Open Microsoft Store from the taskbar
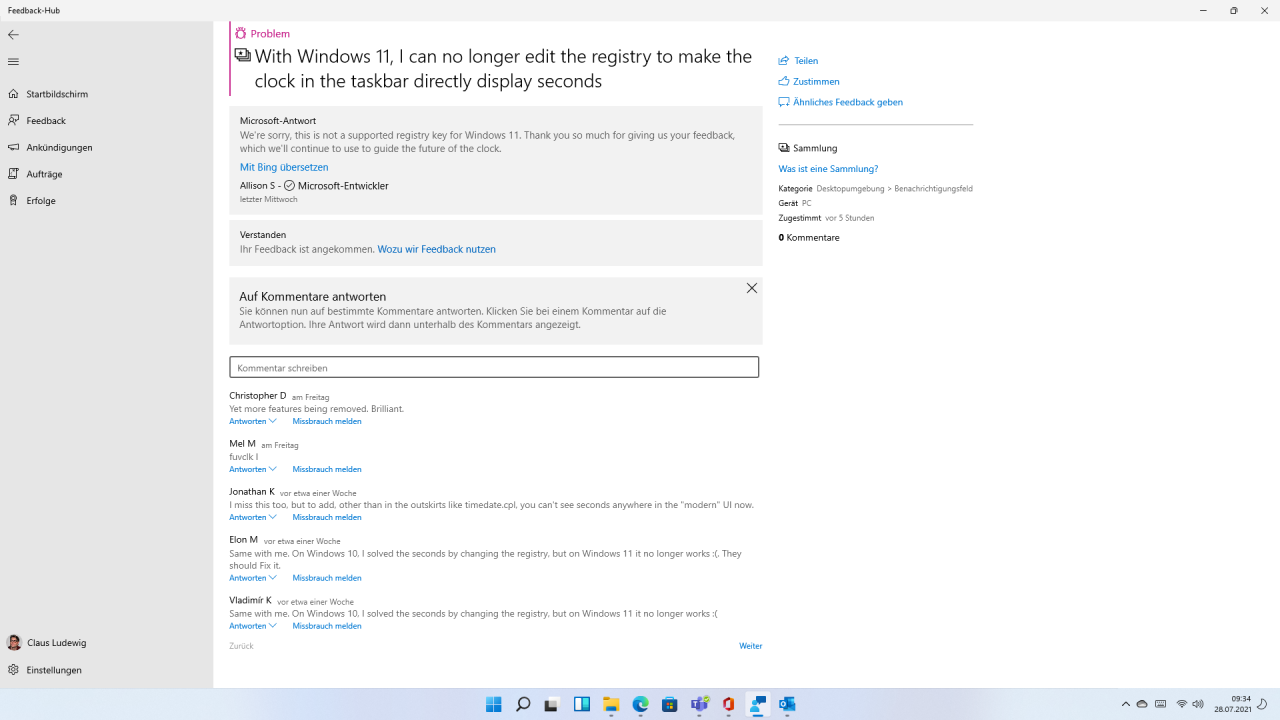Image resolution: width=1280 pixels, height=720 pixels. pyautogui.click(x=670, y=704)
